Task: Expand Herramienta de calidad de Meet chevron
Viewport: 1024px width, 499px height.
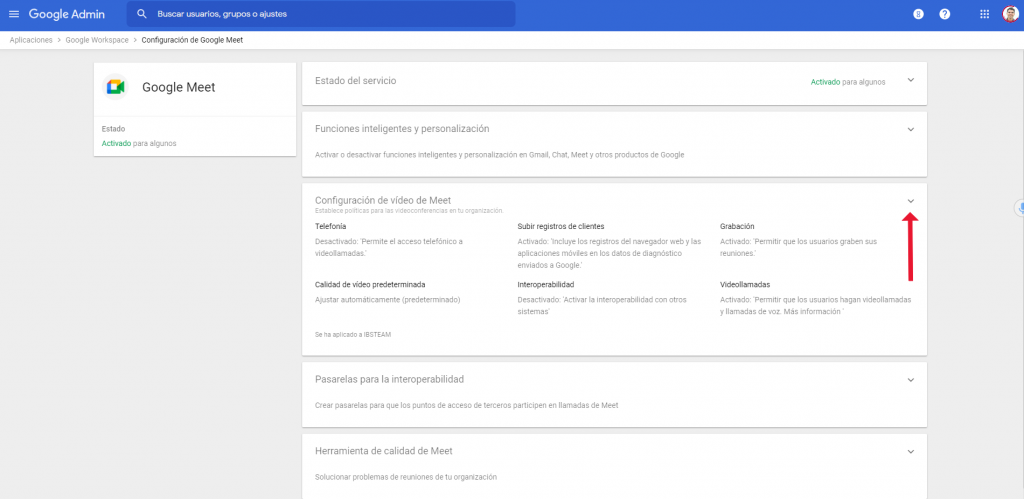Action: tap(911, 451)
